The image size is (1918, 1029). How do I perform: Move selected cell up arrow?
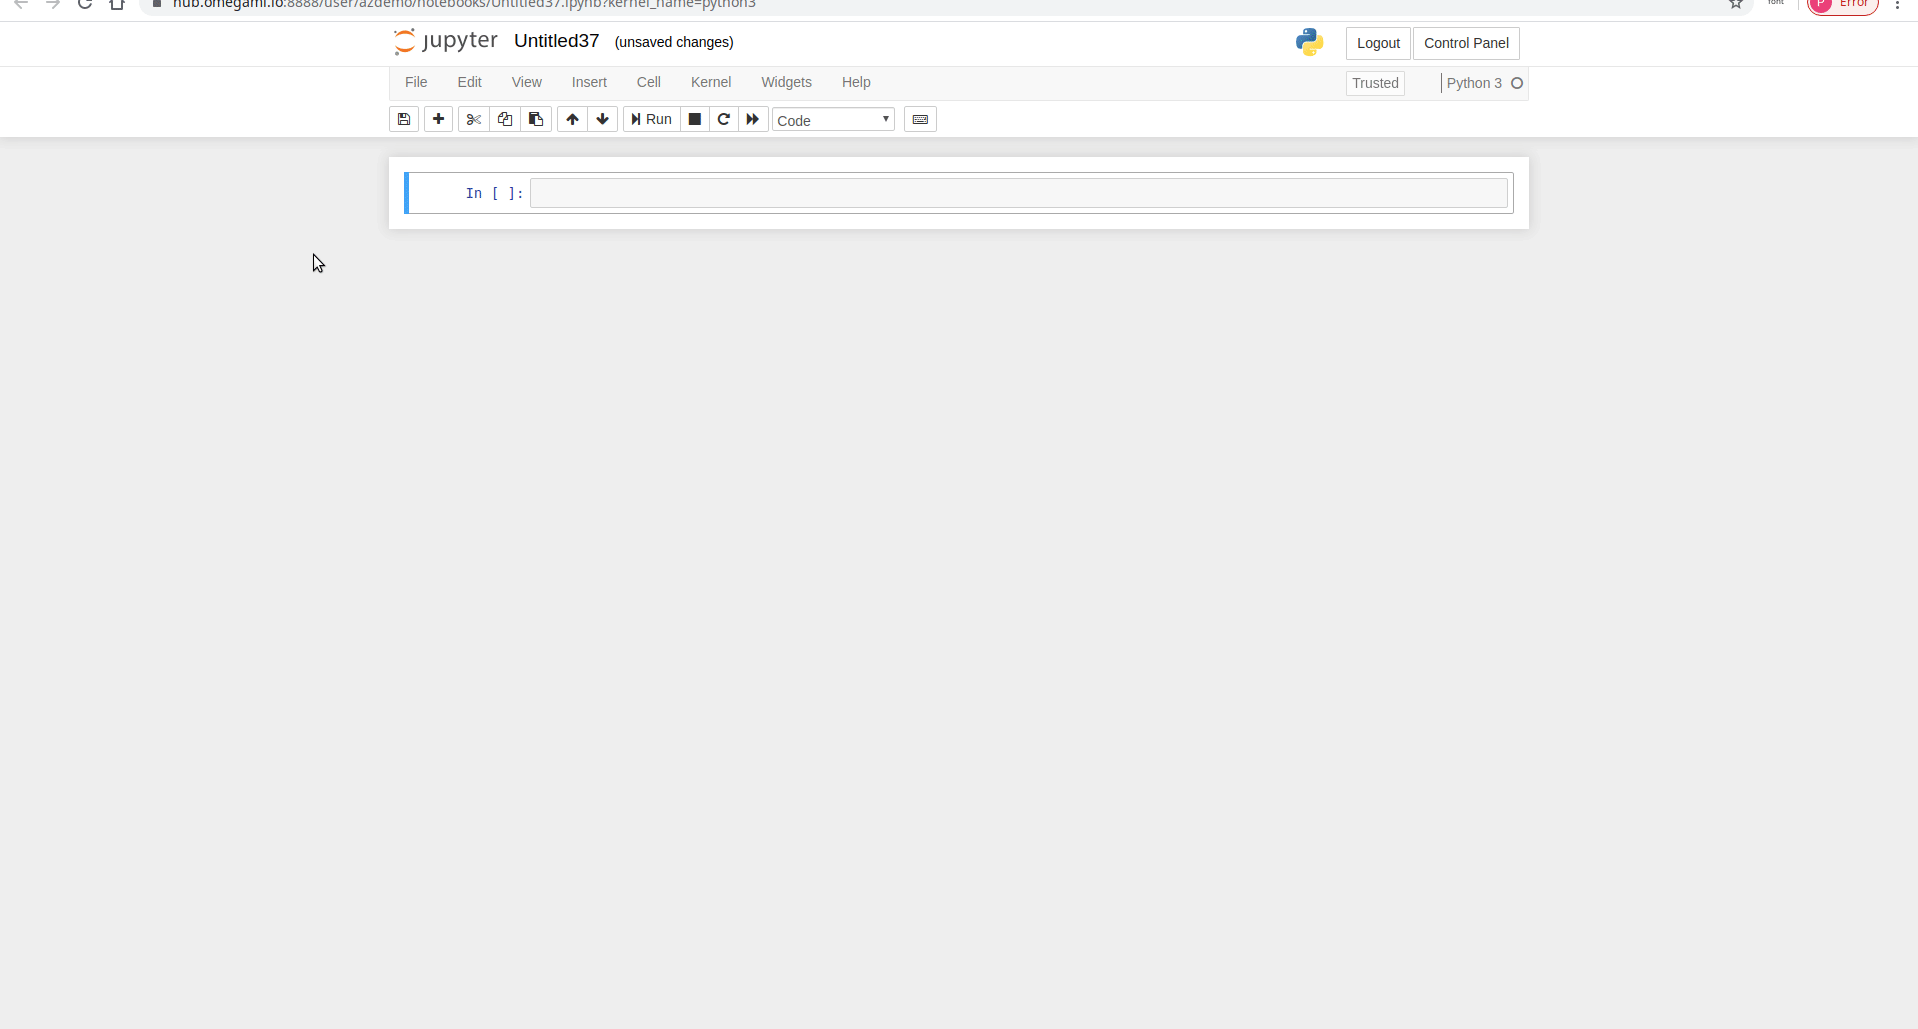(572, 119)
